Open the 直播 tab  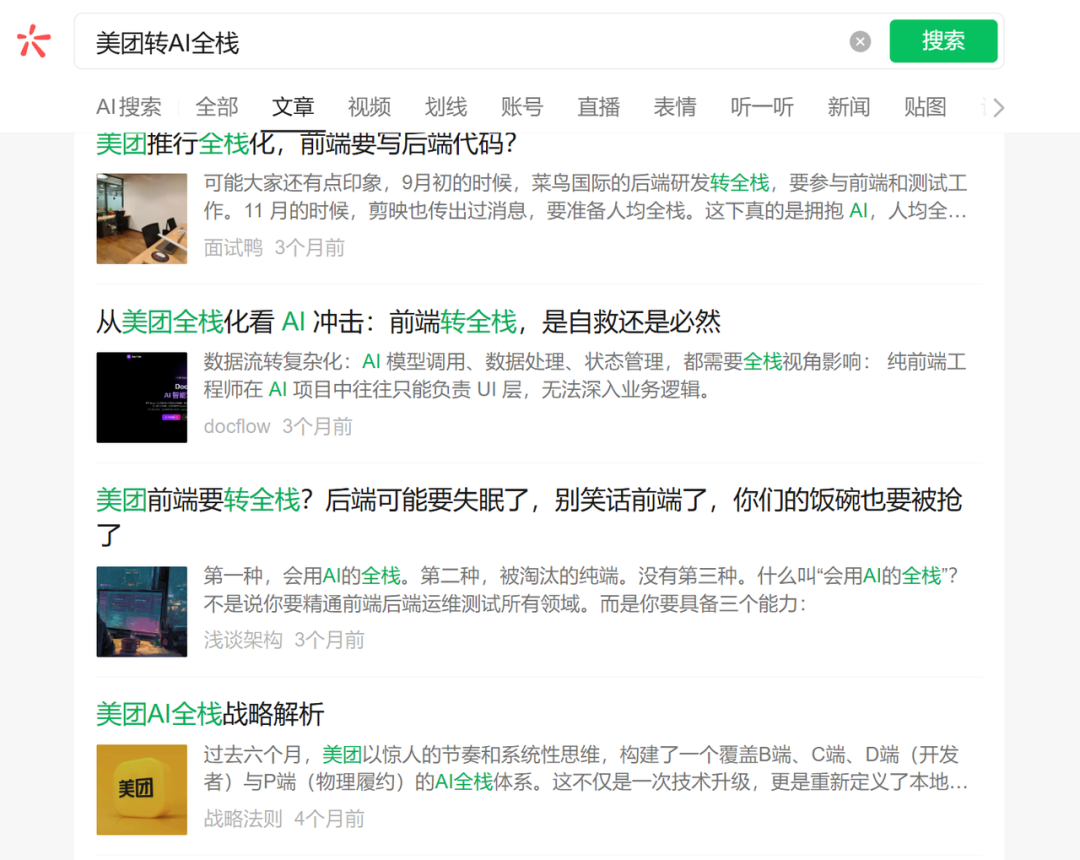pos(599,107)
